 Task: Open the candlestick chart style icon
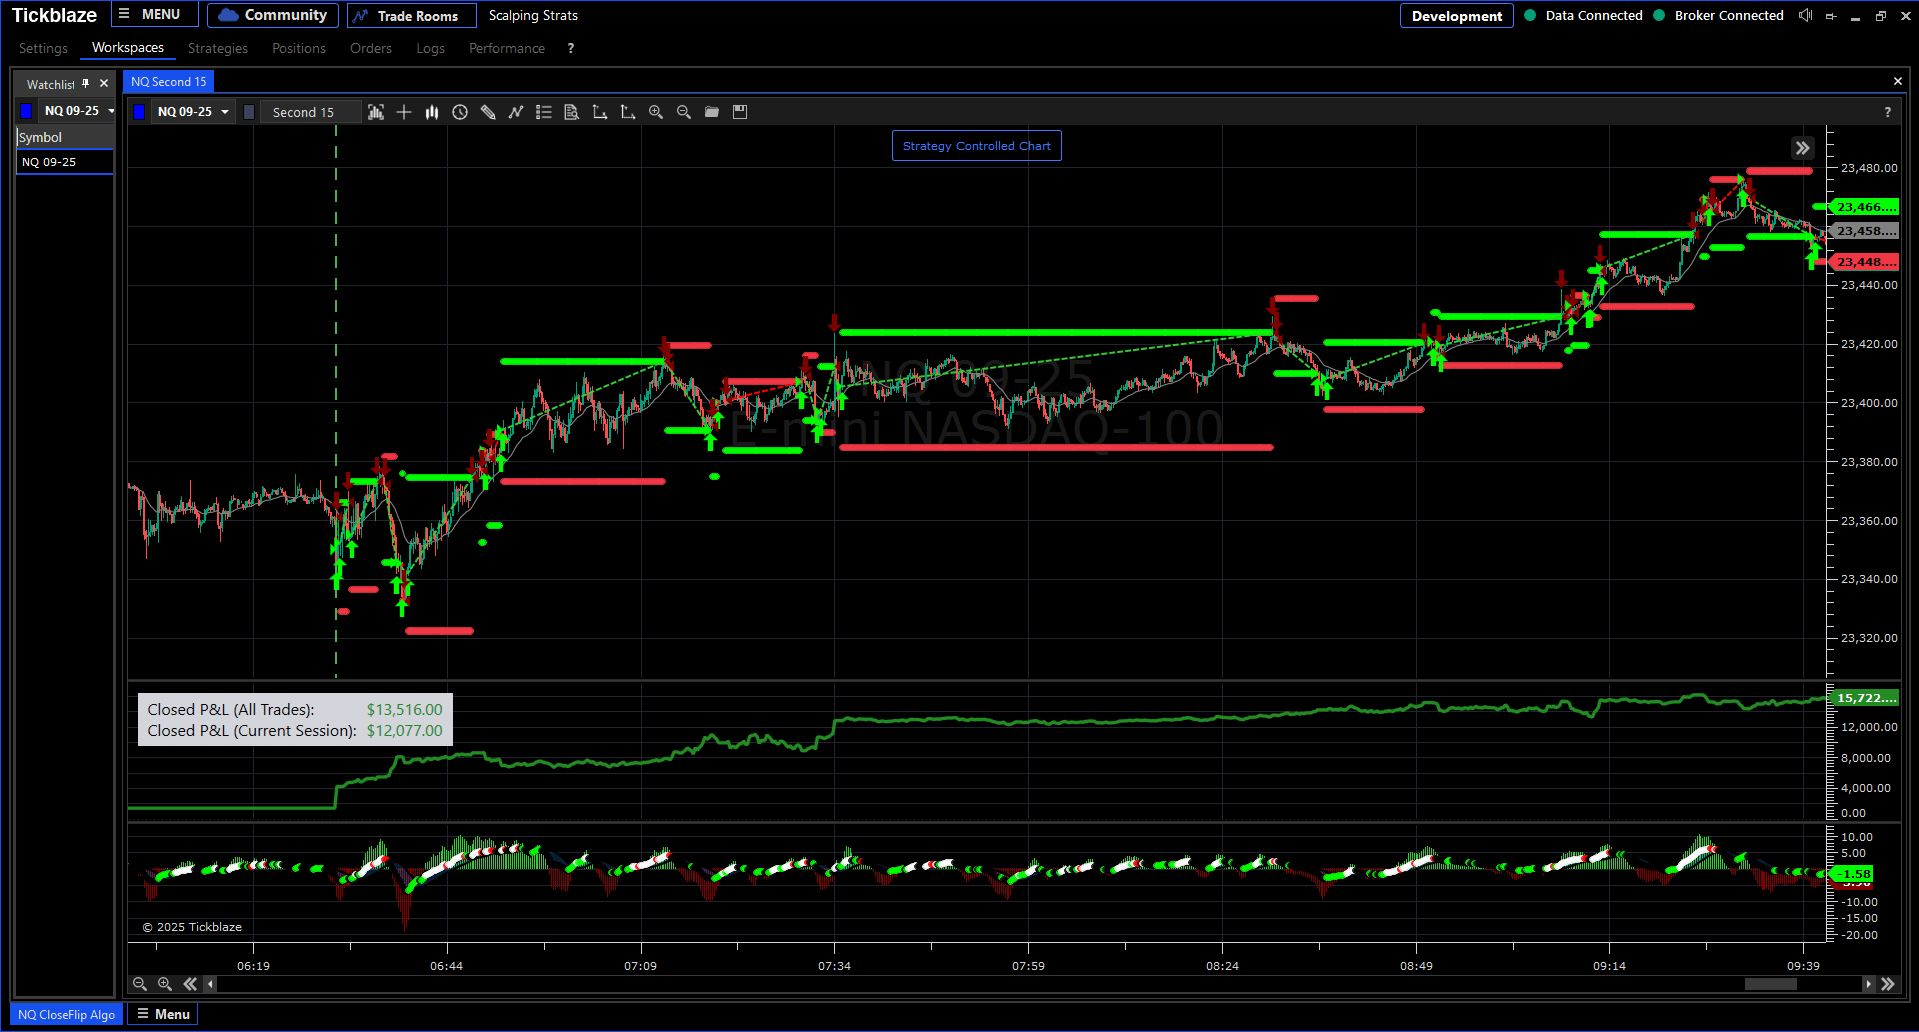pyautogui.click(x=432, y=112)
